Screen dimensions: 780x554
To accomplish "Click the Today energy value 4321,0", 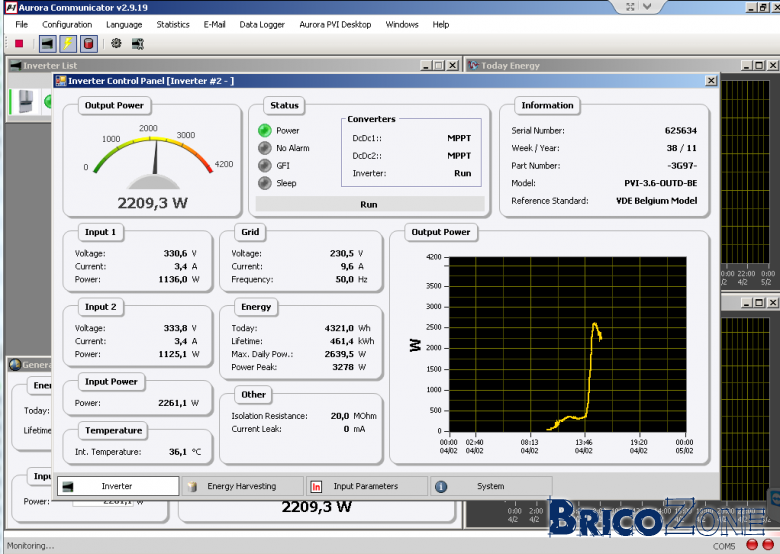I will click(339, 328).
